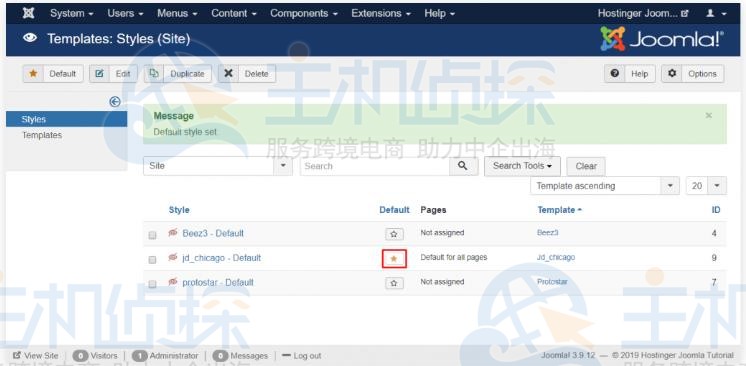Click the Joomla! brand logo in header
Viewport: 746px width, 366px height.
662,39
